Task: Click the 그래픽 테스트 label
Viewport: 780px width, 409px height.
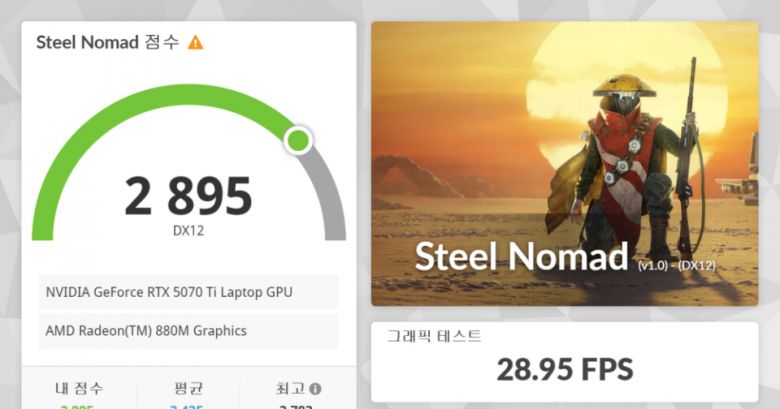Action: pyautogui.click(x=434, y=337)
